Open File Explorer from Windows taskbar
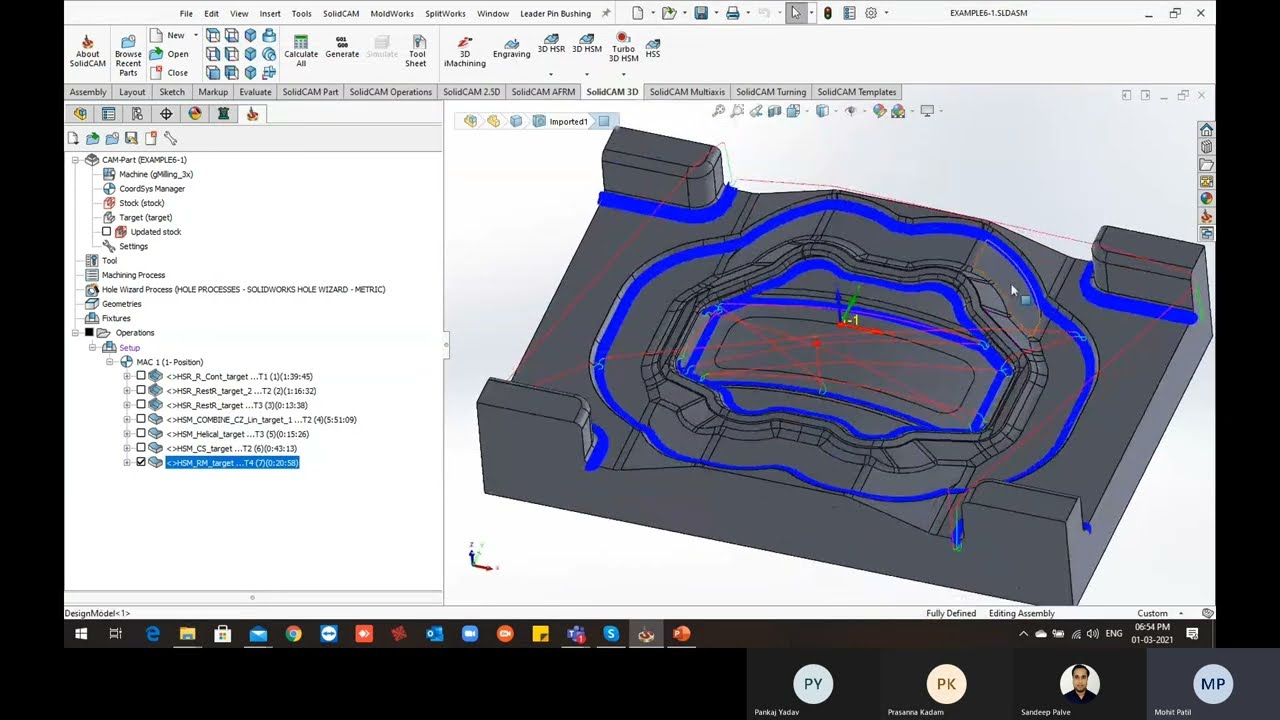The width and height of the screenshot is (1280, 720). [x=187, y=634]
